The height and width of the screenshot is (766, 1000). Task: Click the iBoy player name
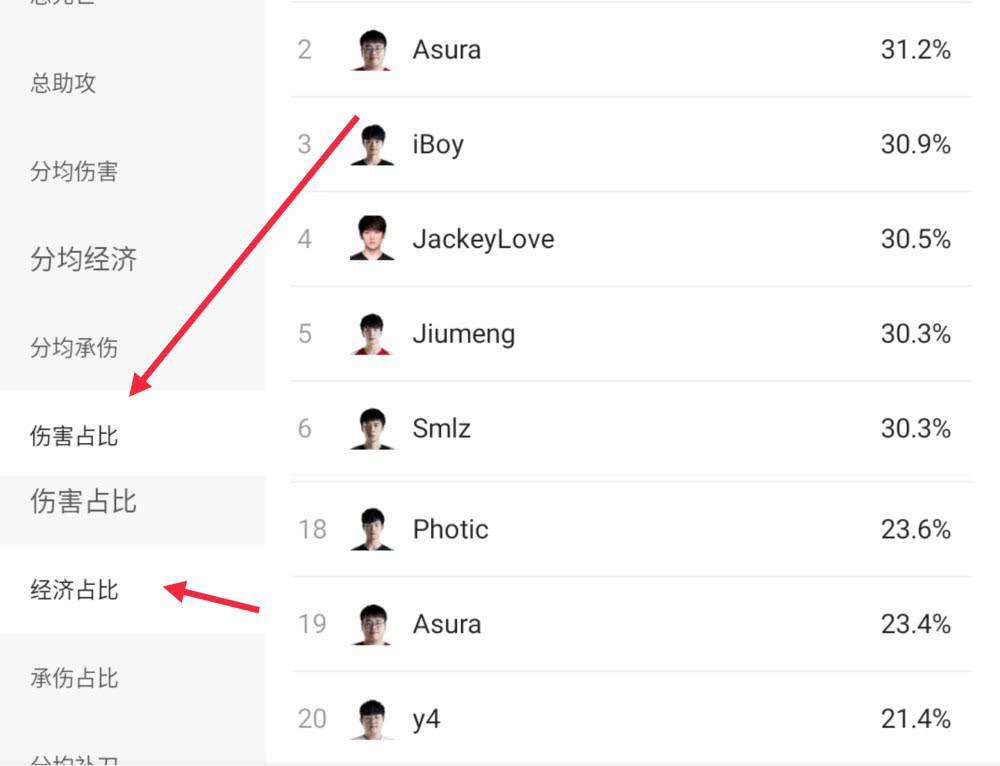point(438,145)
